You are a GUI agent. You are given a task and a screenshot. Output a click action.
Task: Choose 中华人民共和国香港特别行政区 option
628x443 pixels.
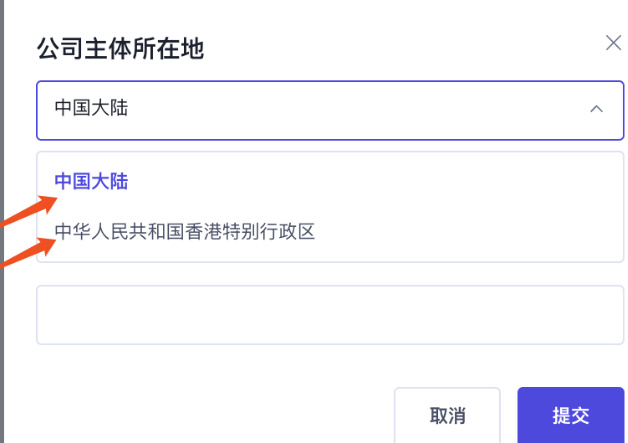click(185, 232)
